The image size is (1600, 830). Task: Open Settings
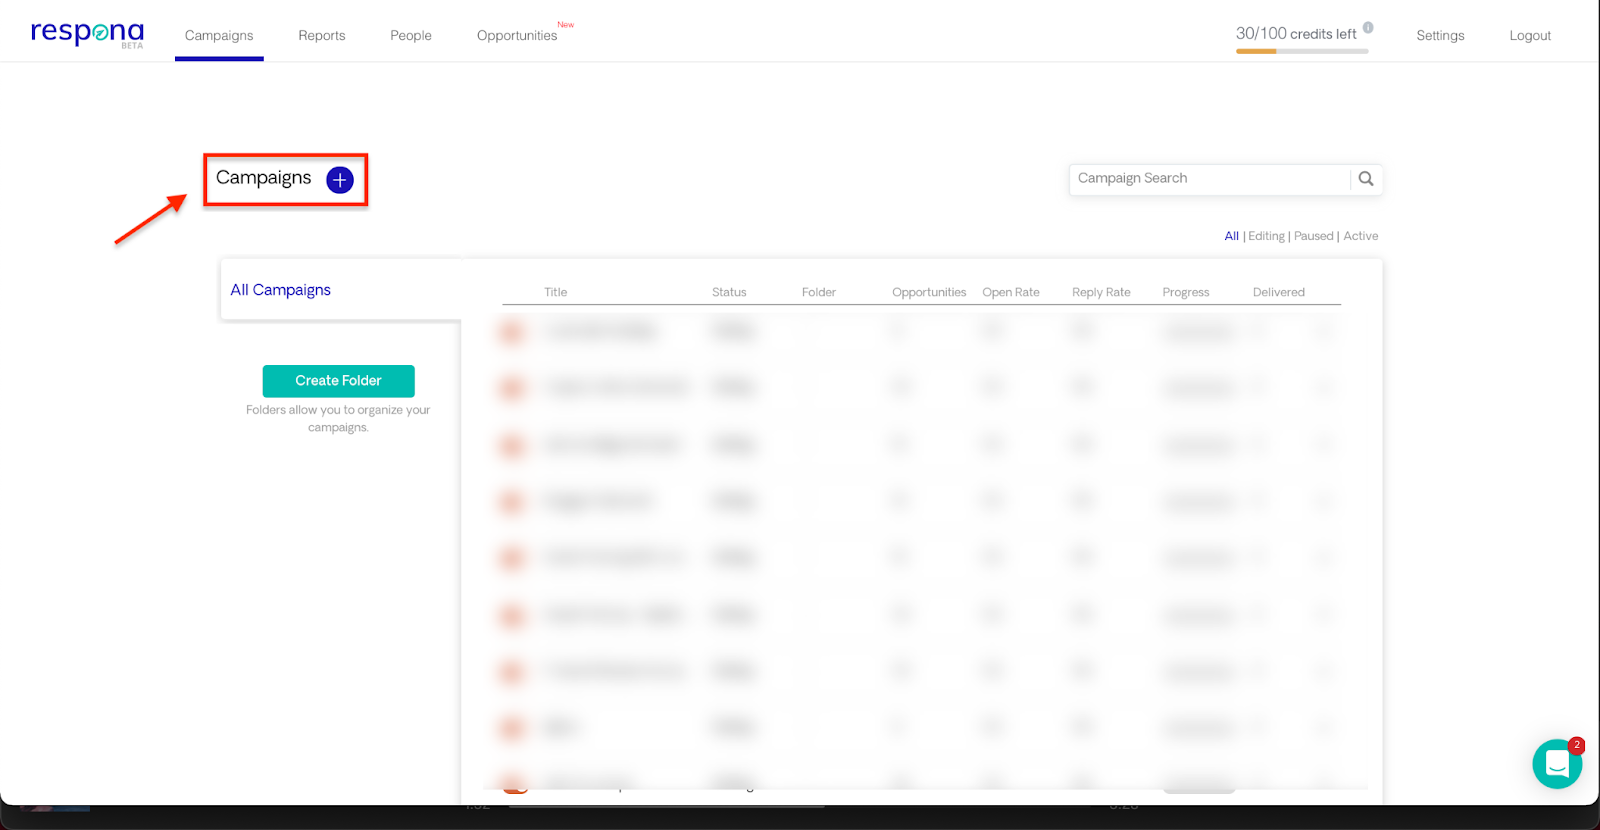1440,35
